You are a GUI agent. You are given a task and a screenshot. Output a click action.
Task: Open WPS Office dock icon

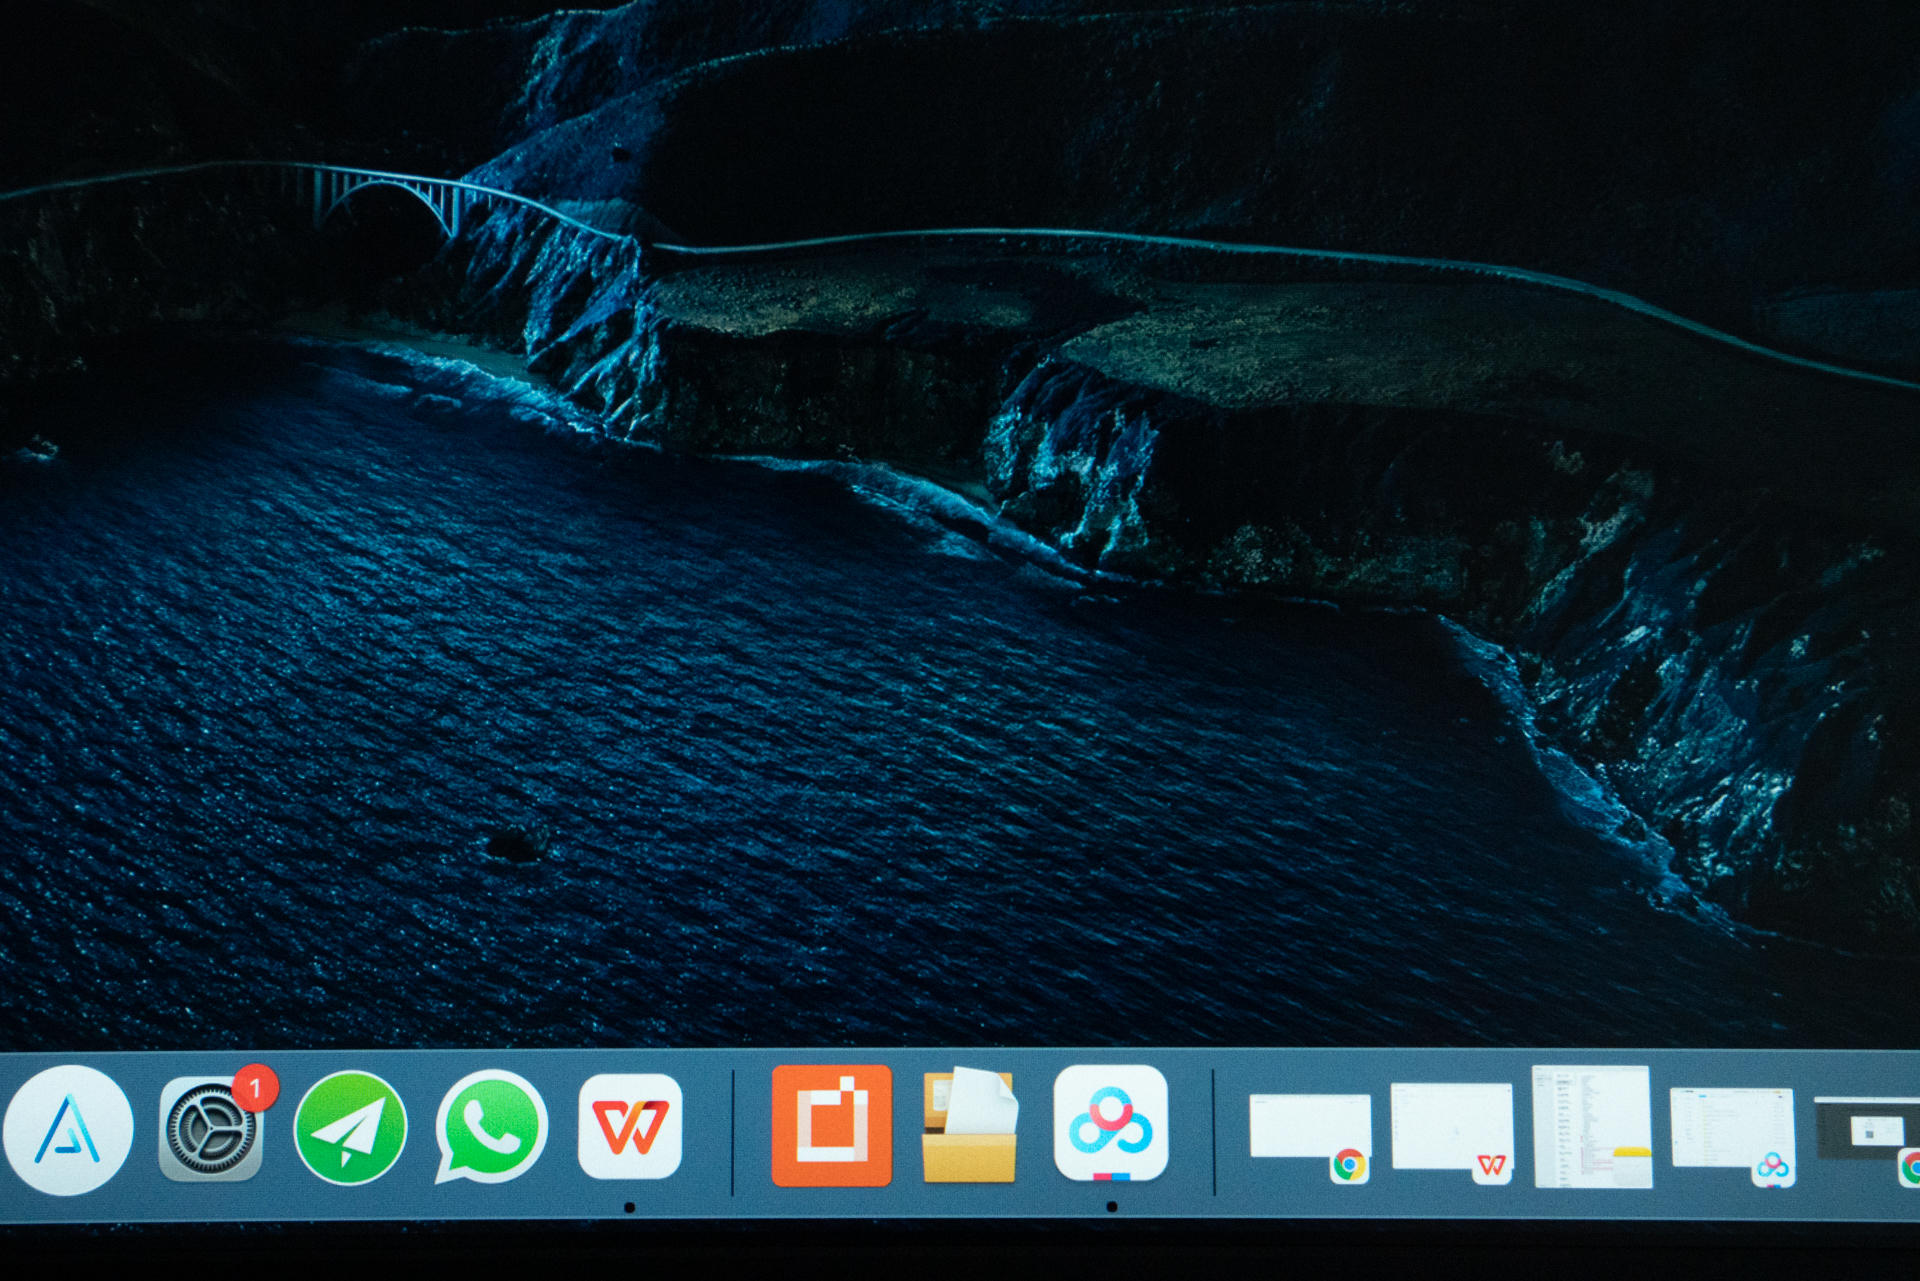[630, 1127]
